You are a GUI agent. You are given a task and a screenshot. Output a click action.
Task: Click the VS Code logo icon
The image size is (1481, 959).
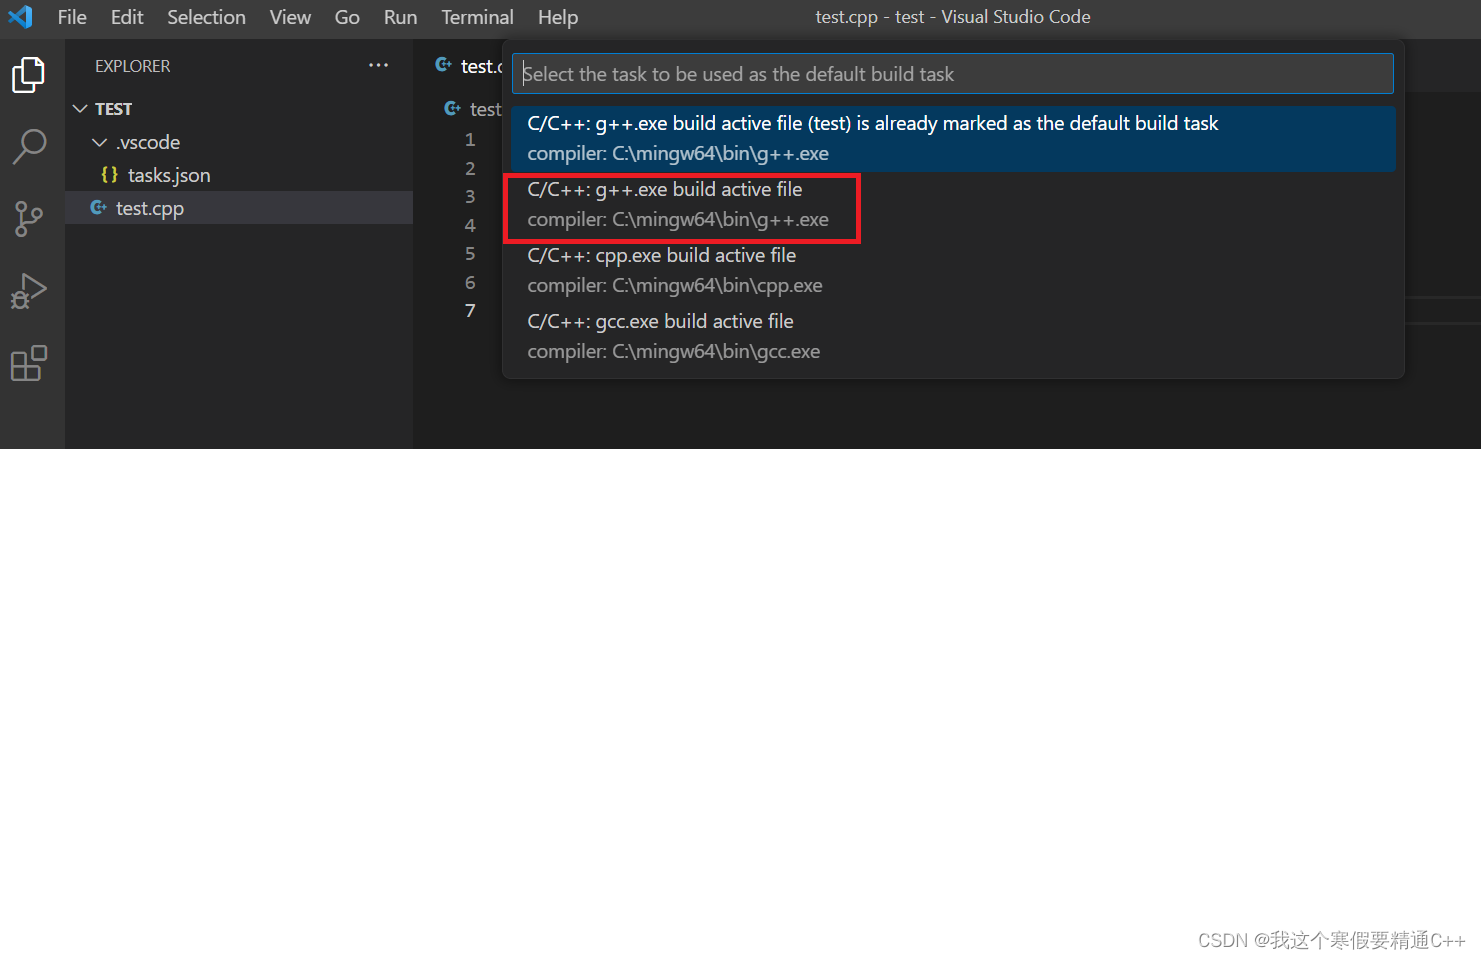tap(20, 17)
